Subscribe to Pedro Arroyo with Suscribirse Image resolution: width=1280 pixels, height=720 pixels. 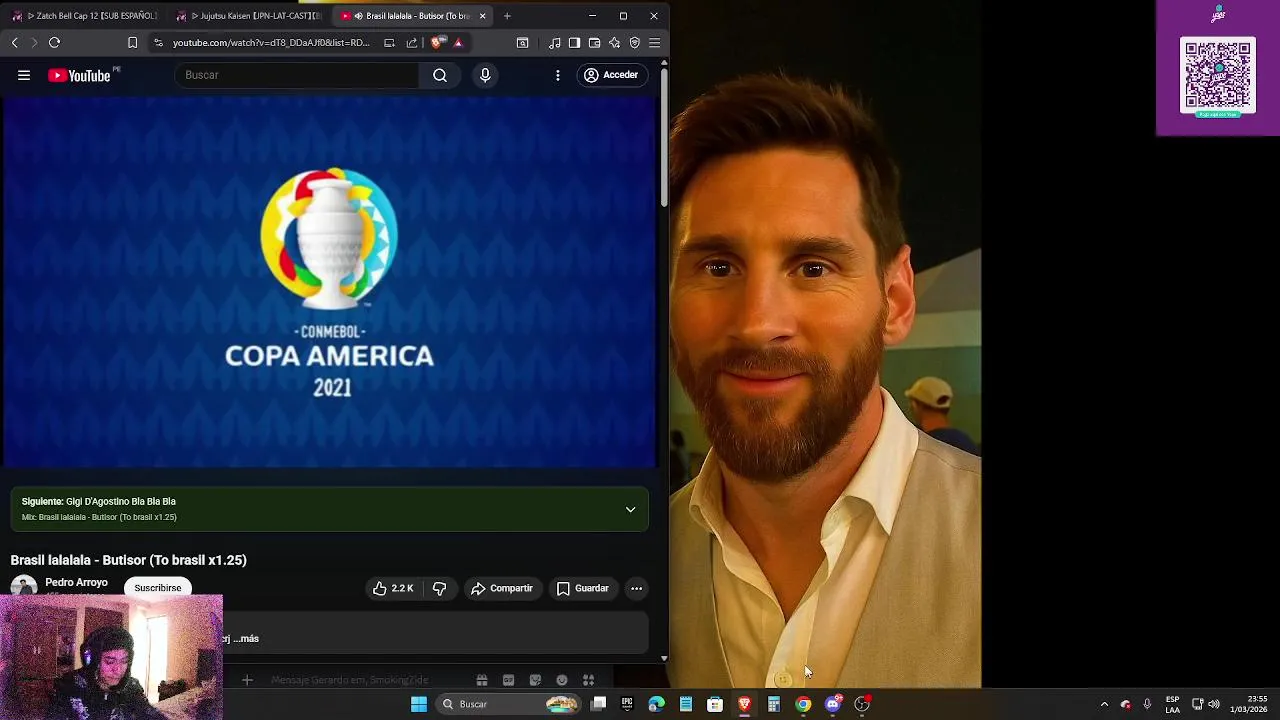[x=158, y=588]
